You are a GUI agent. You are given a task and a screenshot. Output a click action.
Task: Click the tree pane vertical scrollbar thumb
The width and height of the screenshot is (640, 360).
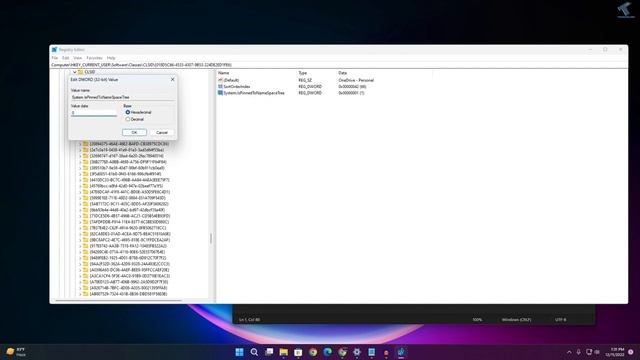[x=211, y=238]
